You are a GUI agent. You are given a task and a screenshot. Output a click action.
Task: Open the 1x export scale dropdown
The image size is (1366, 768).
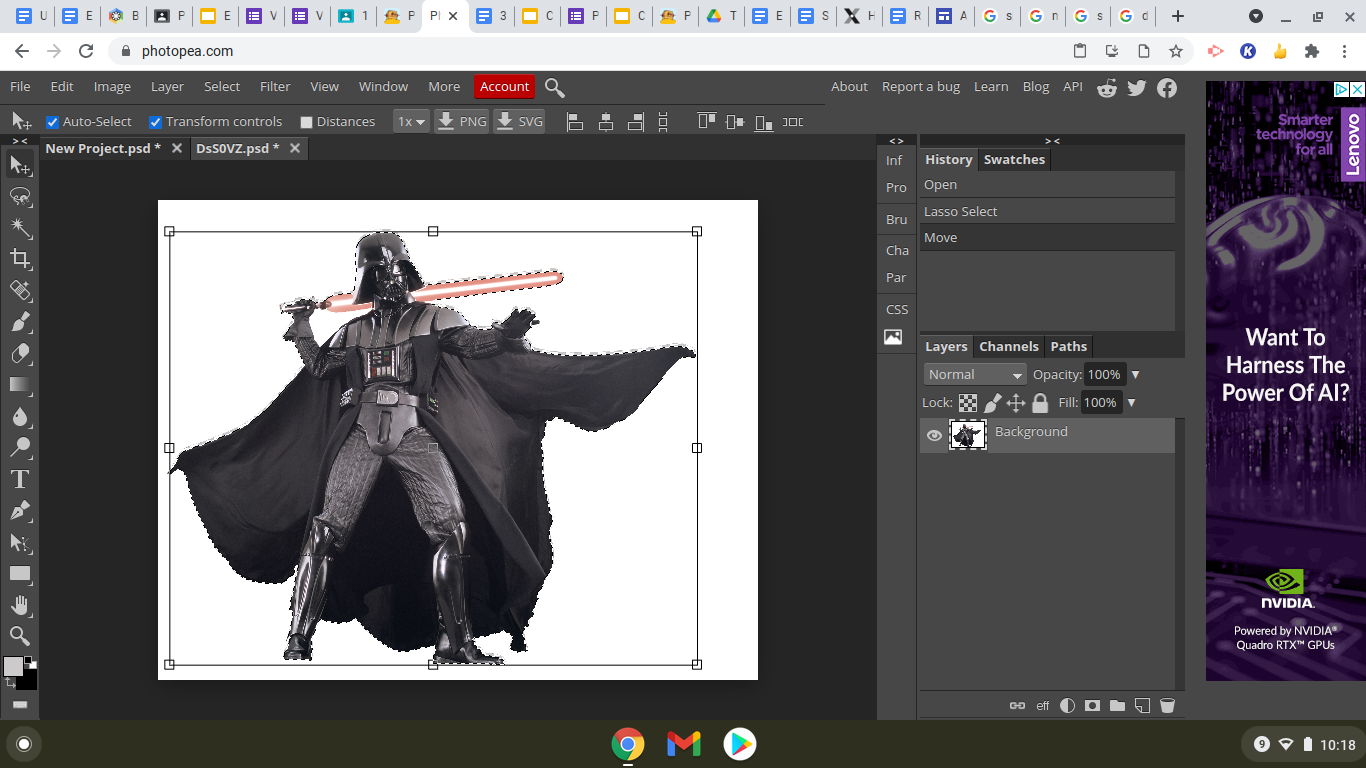point(411,122)
